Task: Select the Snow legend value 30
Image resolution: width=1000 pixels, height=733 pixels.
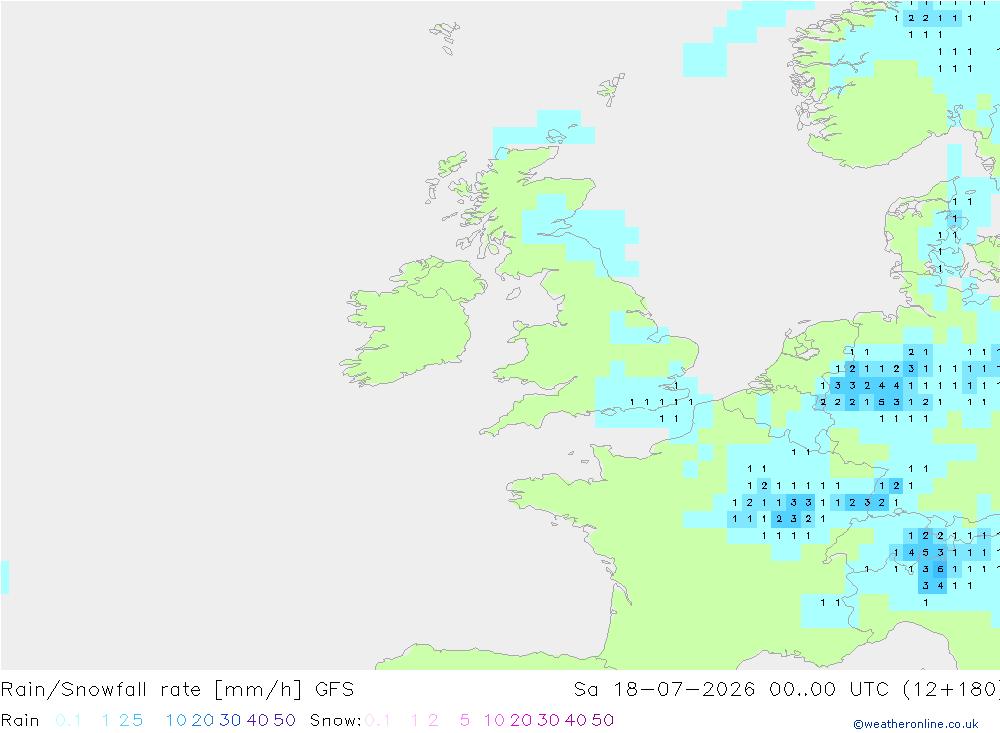Action: coord(548,720)
